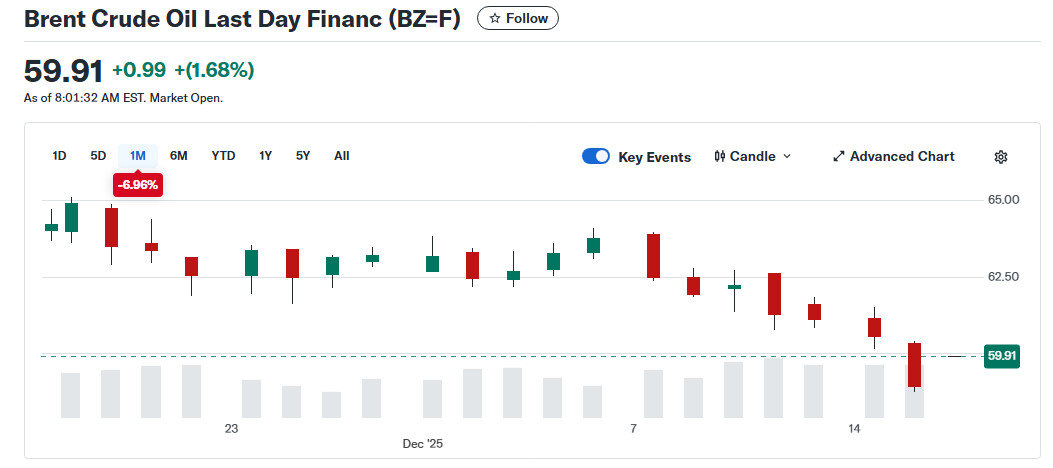Screen dimensions: 1053x468
Task: Show the 5Y time range
Action: click(303, 156)
